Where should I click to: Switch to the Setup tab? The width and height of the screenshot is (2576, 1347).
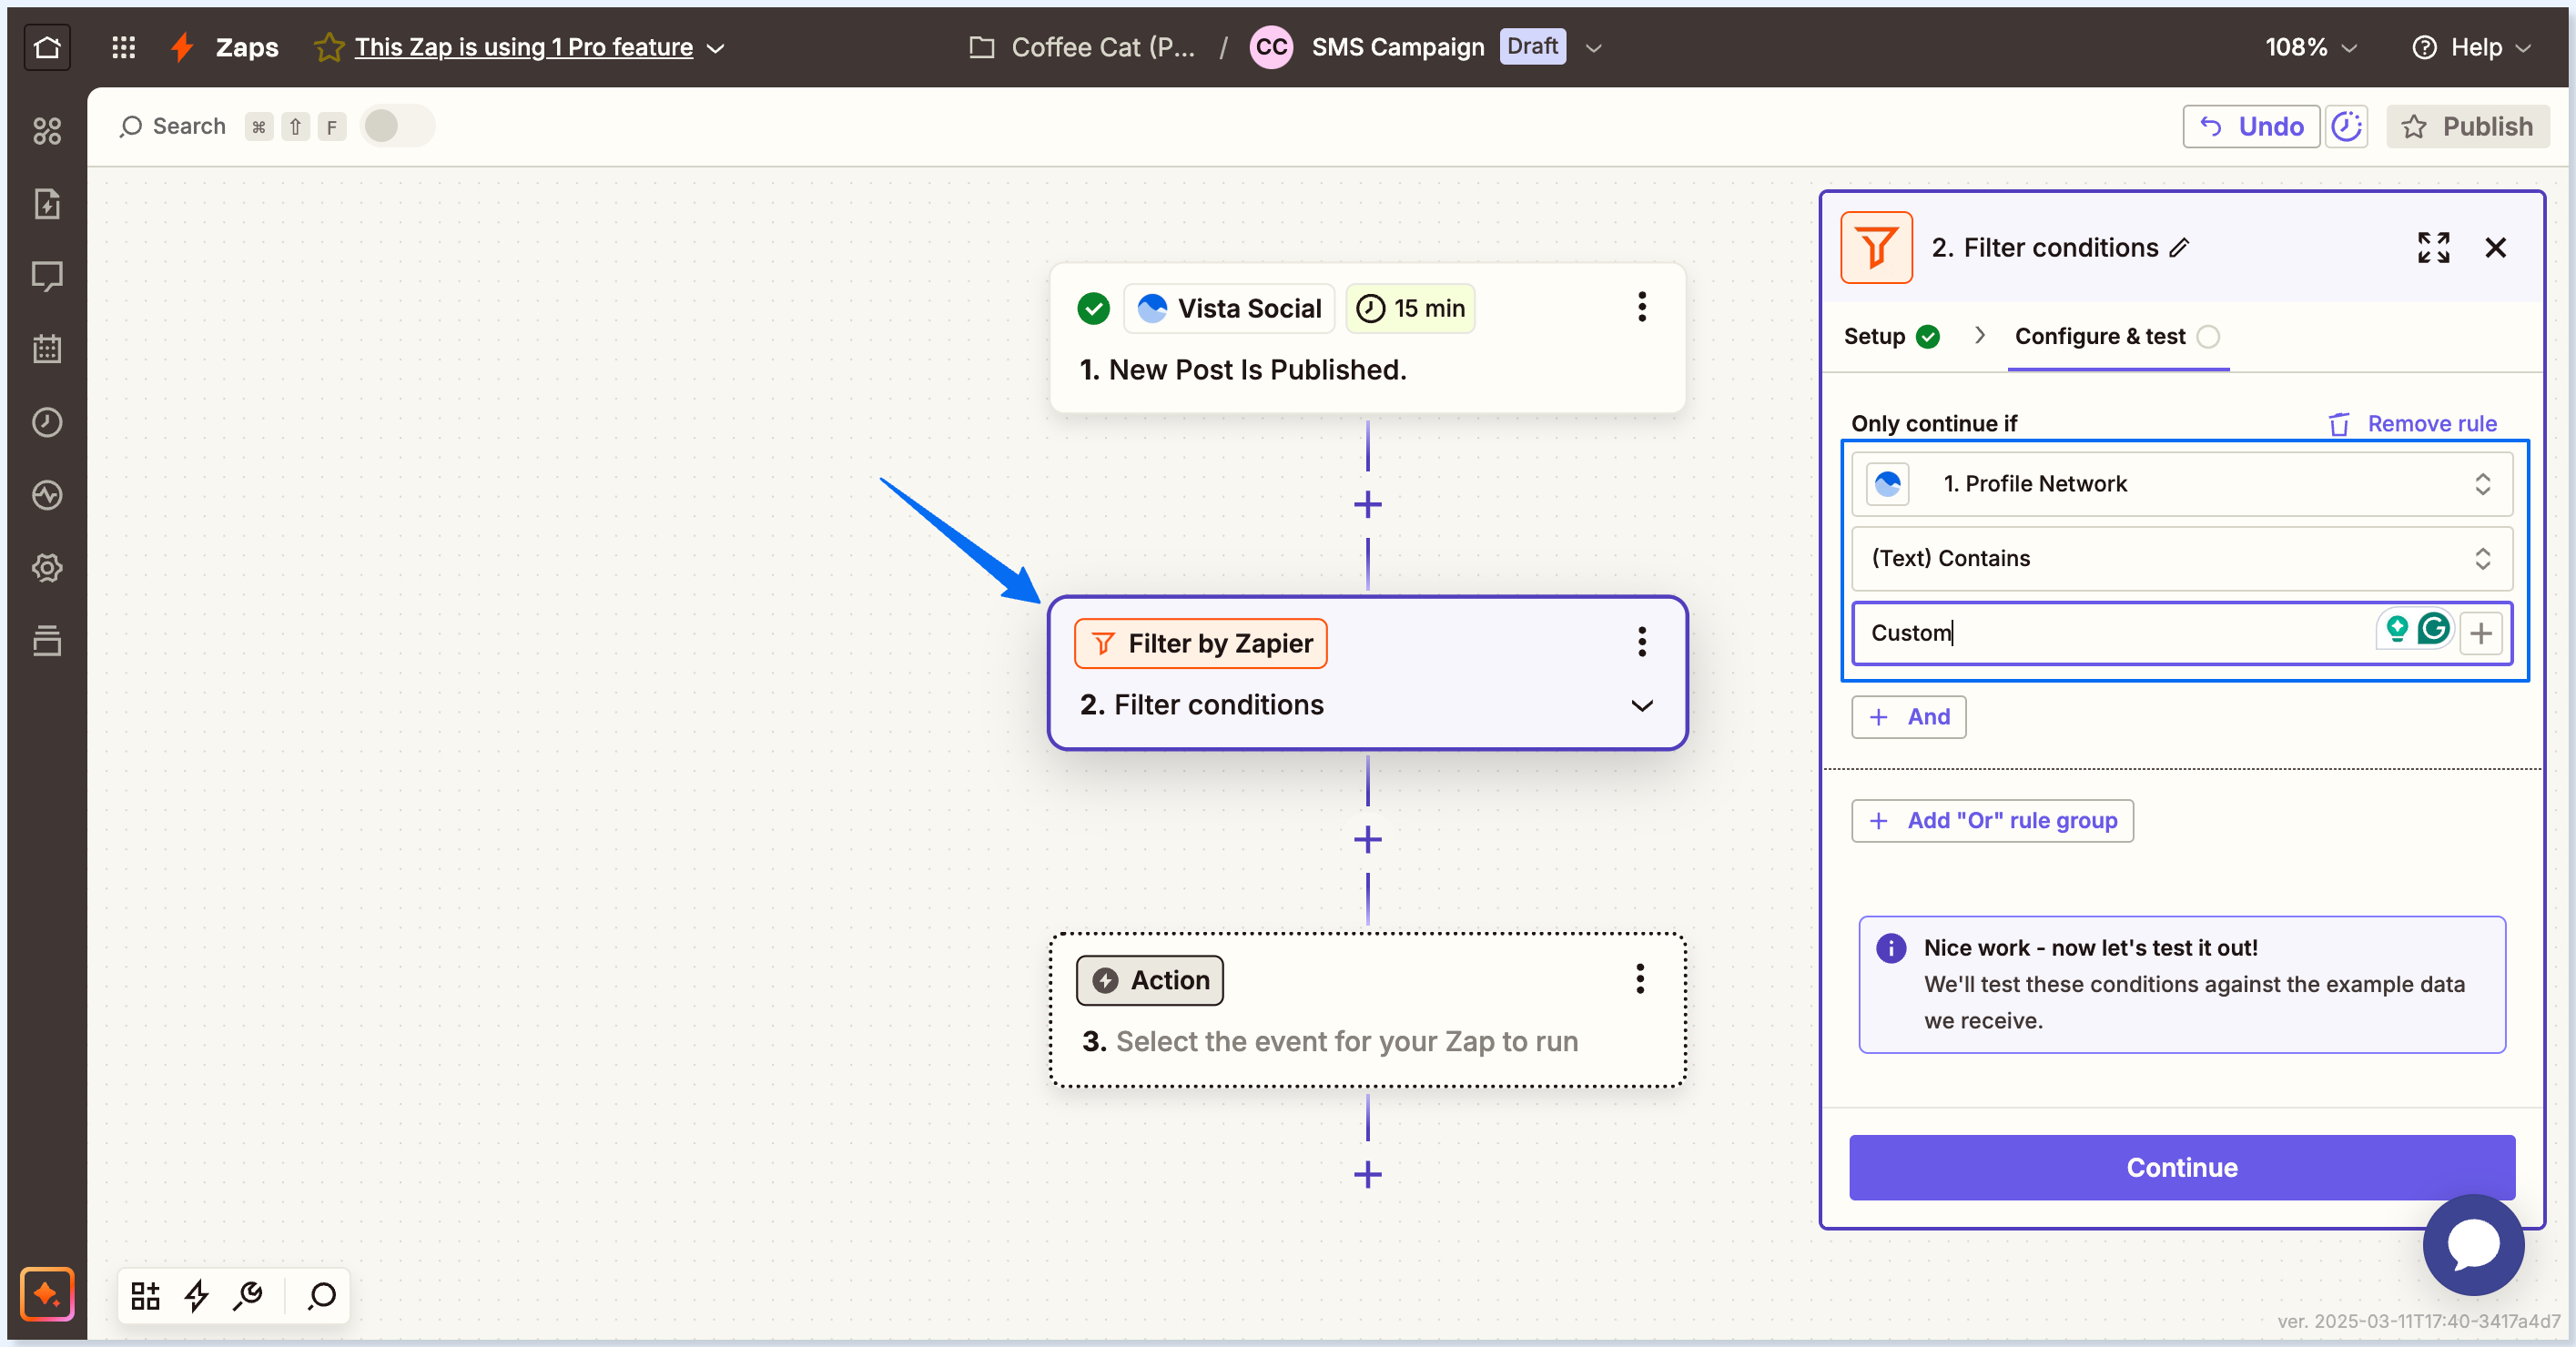point(1891,337)
